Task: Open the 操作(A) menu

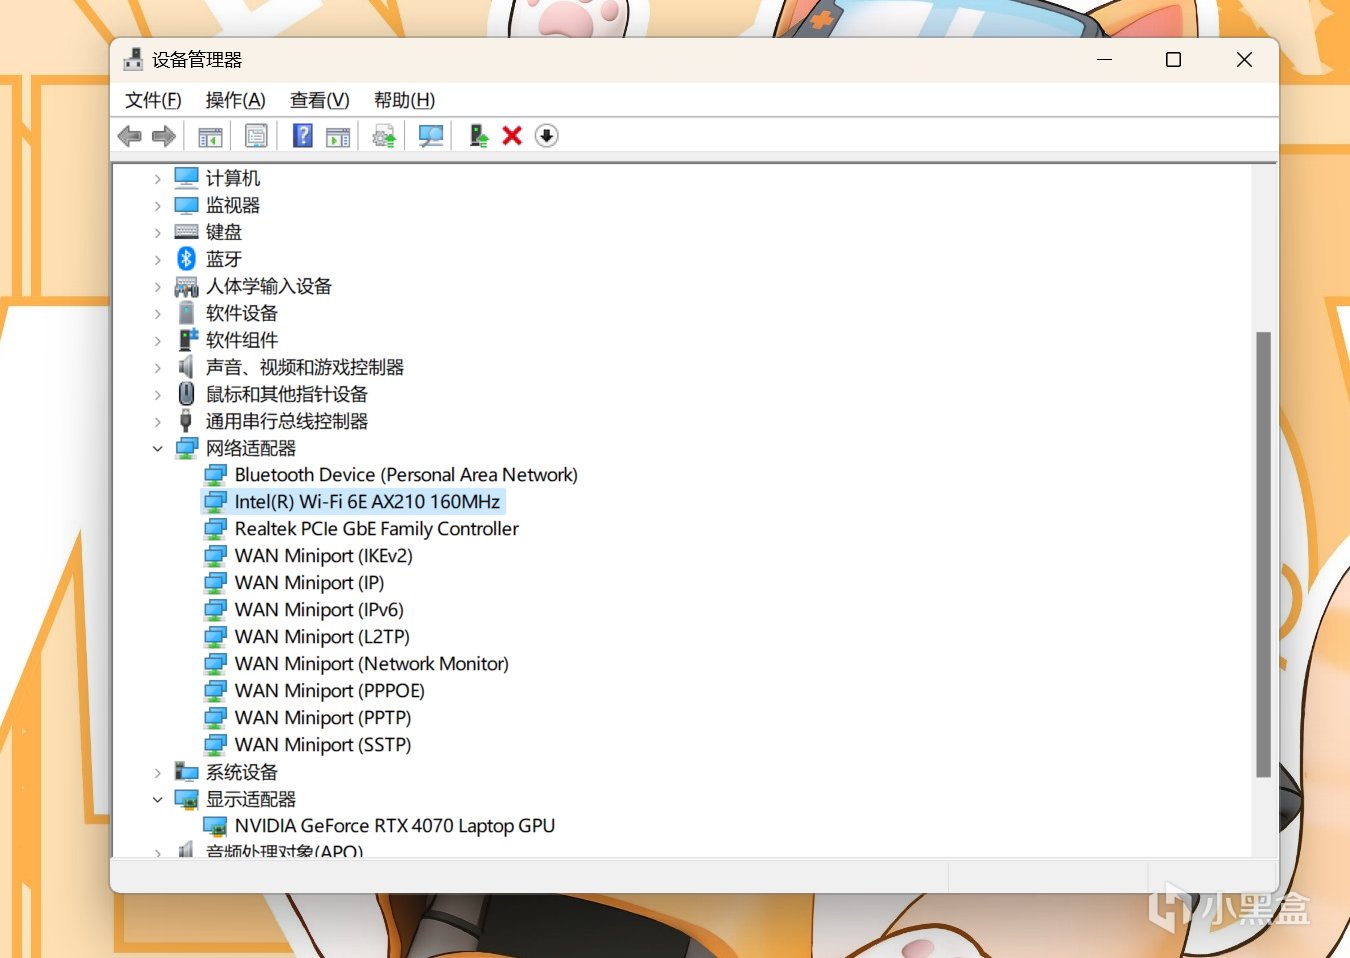Action: coord(235,100)
